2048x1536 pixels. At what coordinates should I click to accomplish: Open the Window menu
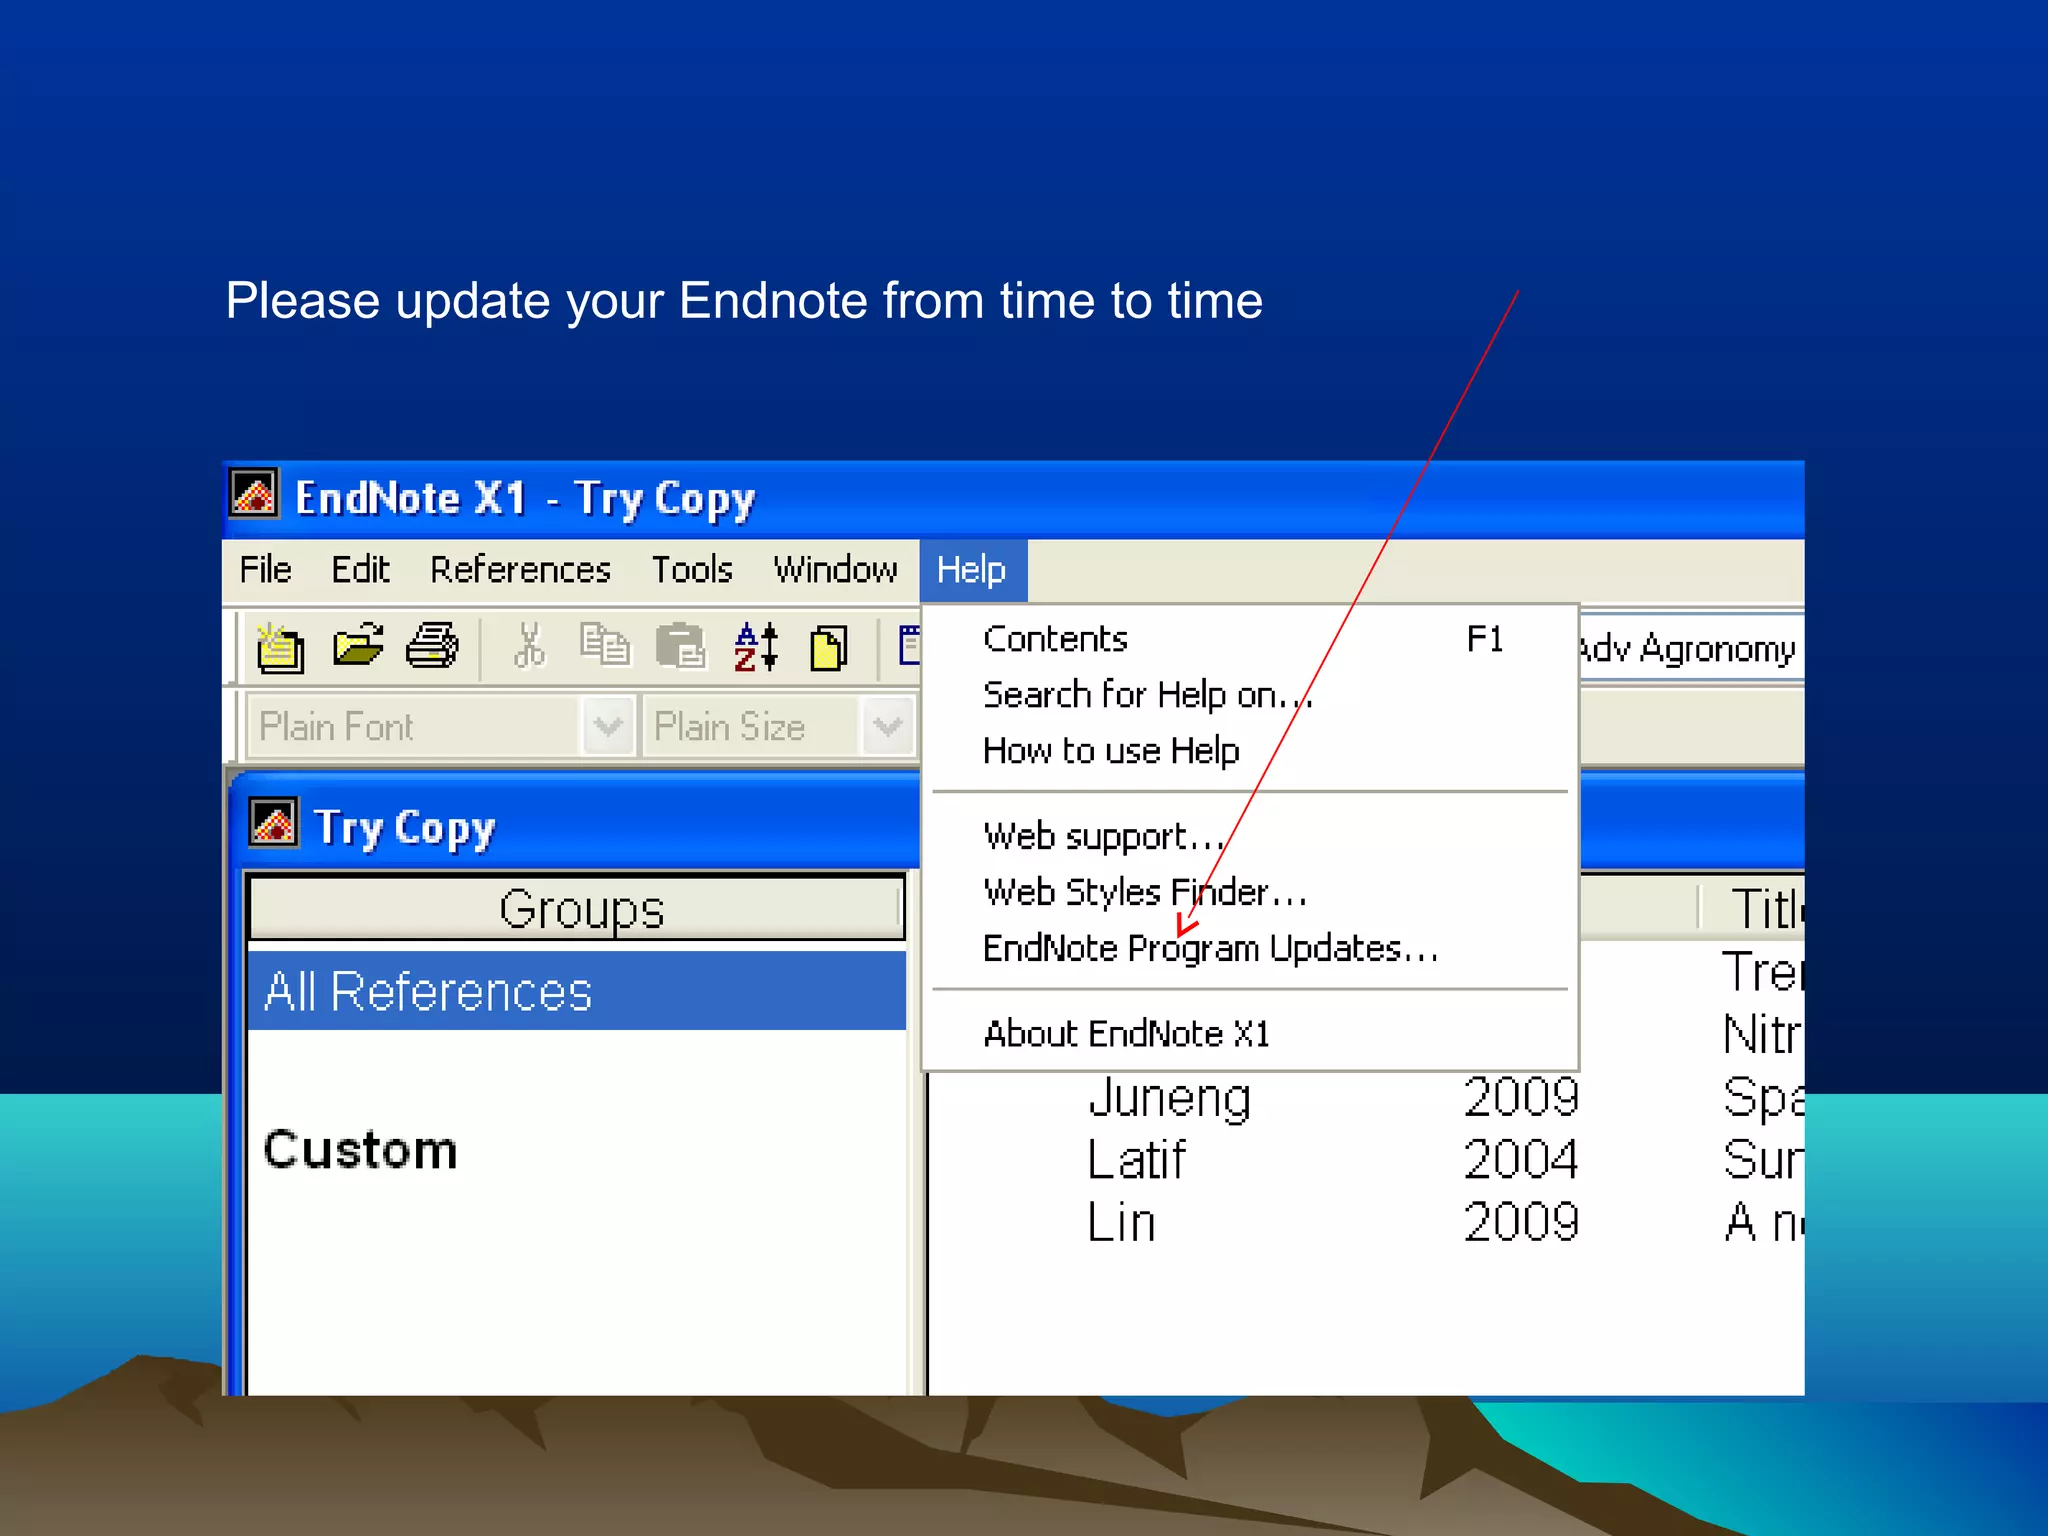(835, 570)
